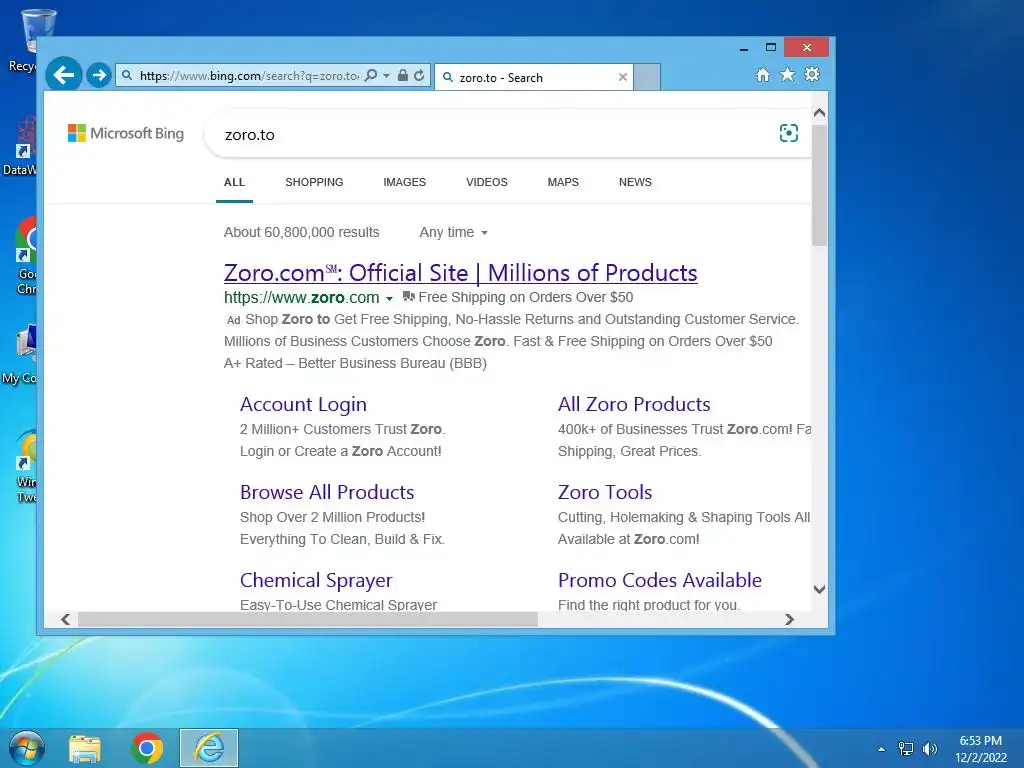Screen dimensions: 1024x768
Task: Go back with the browser back arrow
Action: pyautogui.click(x=63, y=75)
